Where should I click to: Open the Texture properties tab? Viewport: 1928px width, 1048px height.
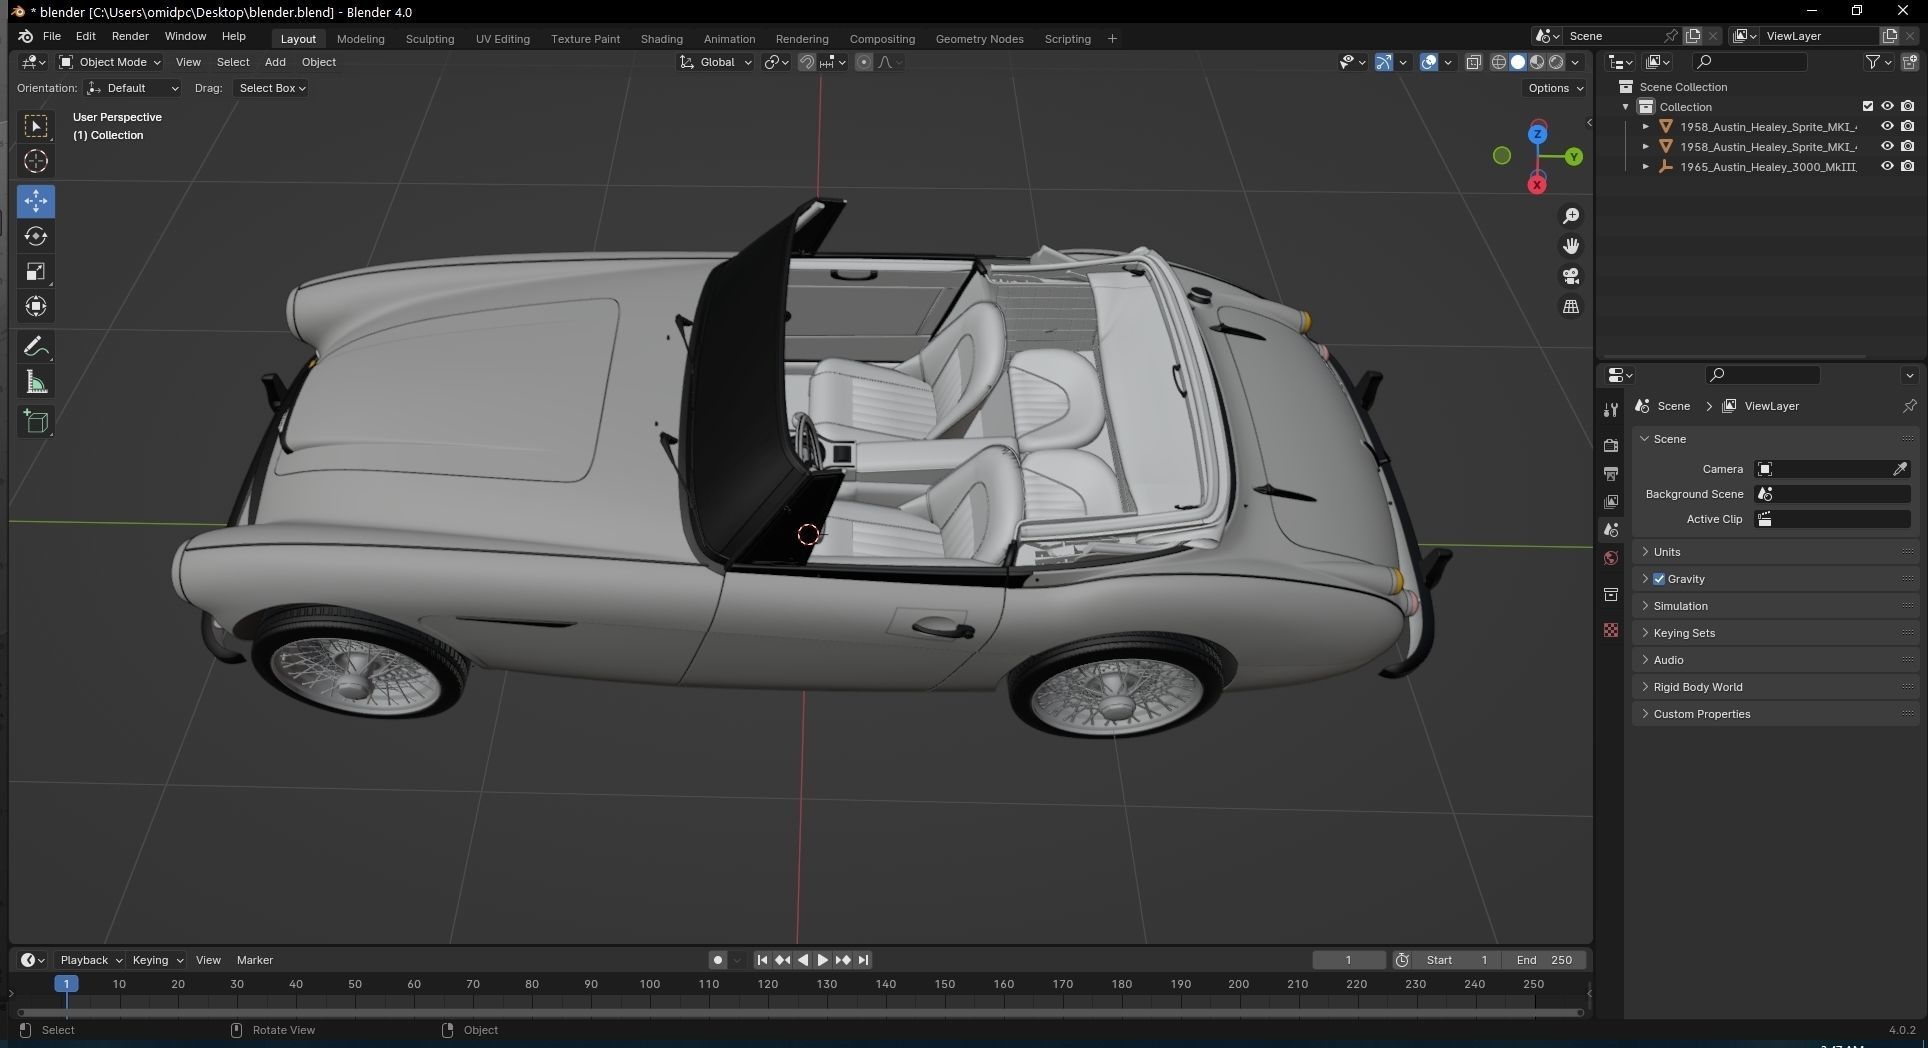click(x=1611, y=630)
